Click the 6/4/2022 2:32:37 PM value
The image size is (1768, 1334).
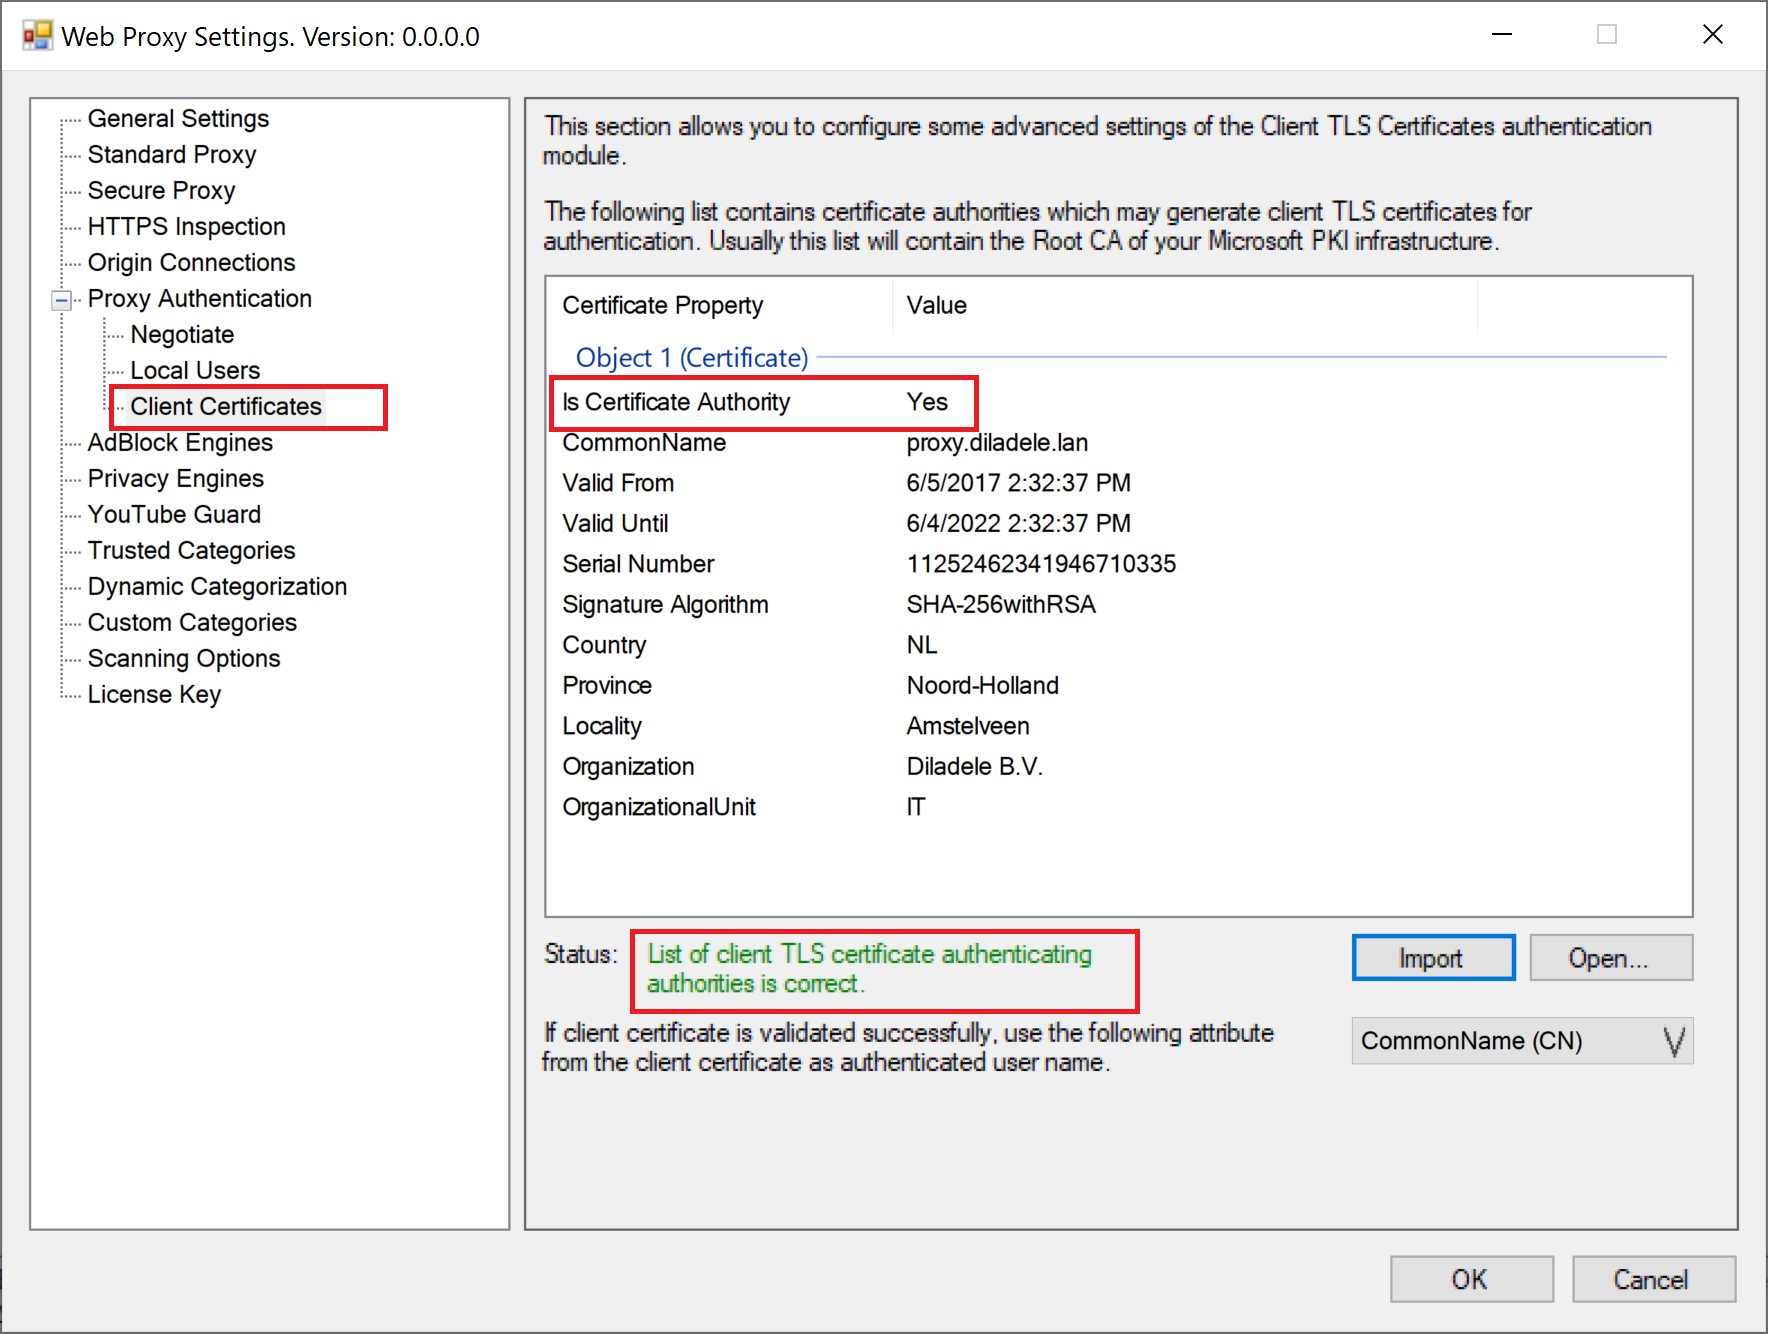click(1018, 523)
